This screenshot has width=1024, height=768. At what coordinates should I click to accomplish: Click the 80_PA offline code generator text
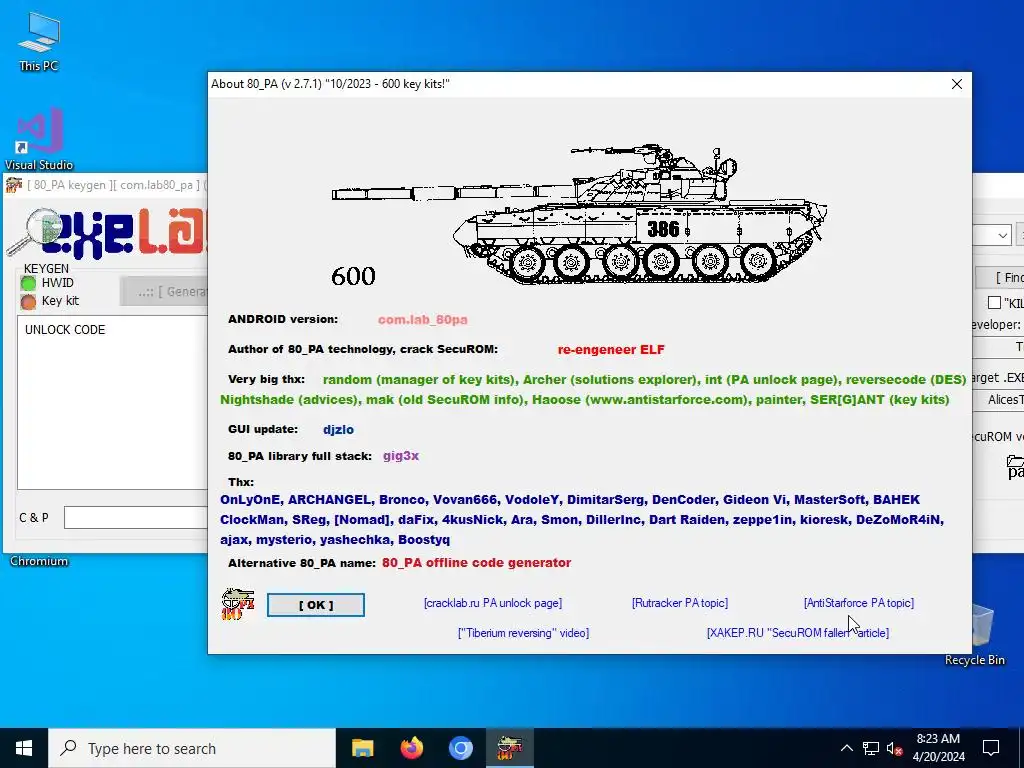point(476,563)
